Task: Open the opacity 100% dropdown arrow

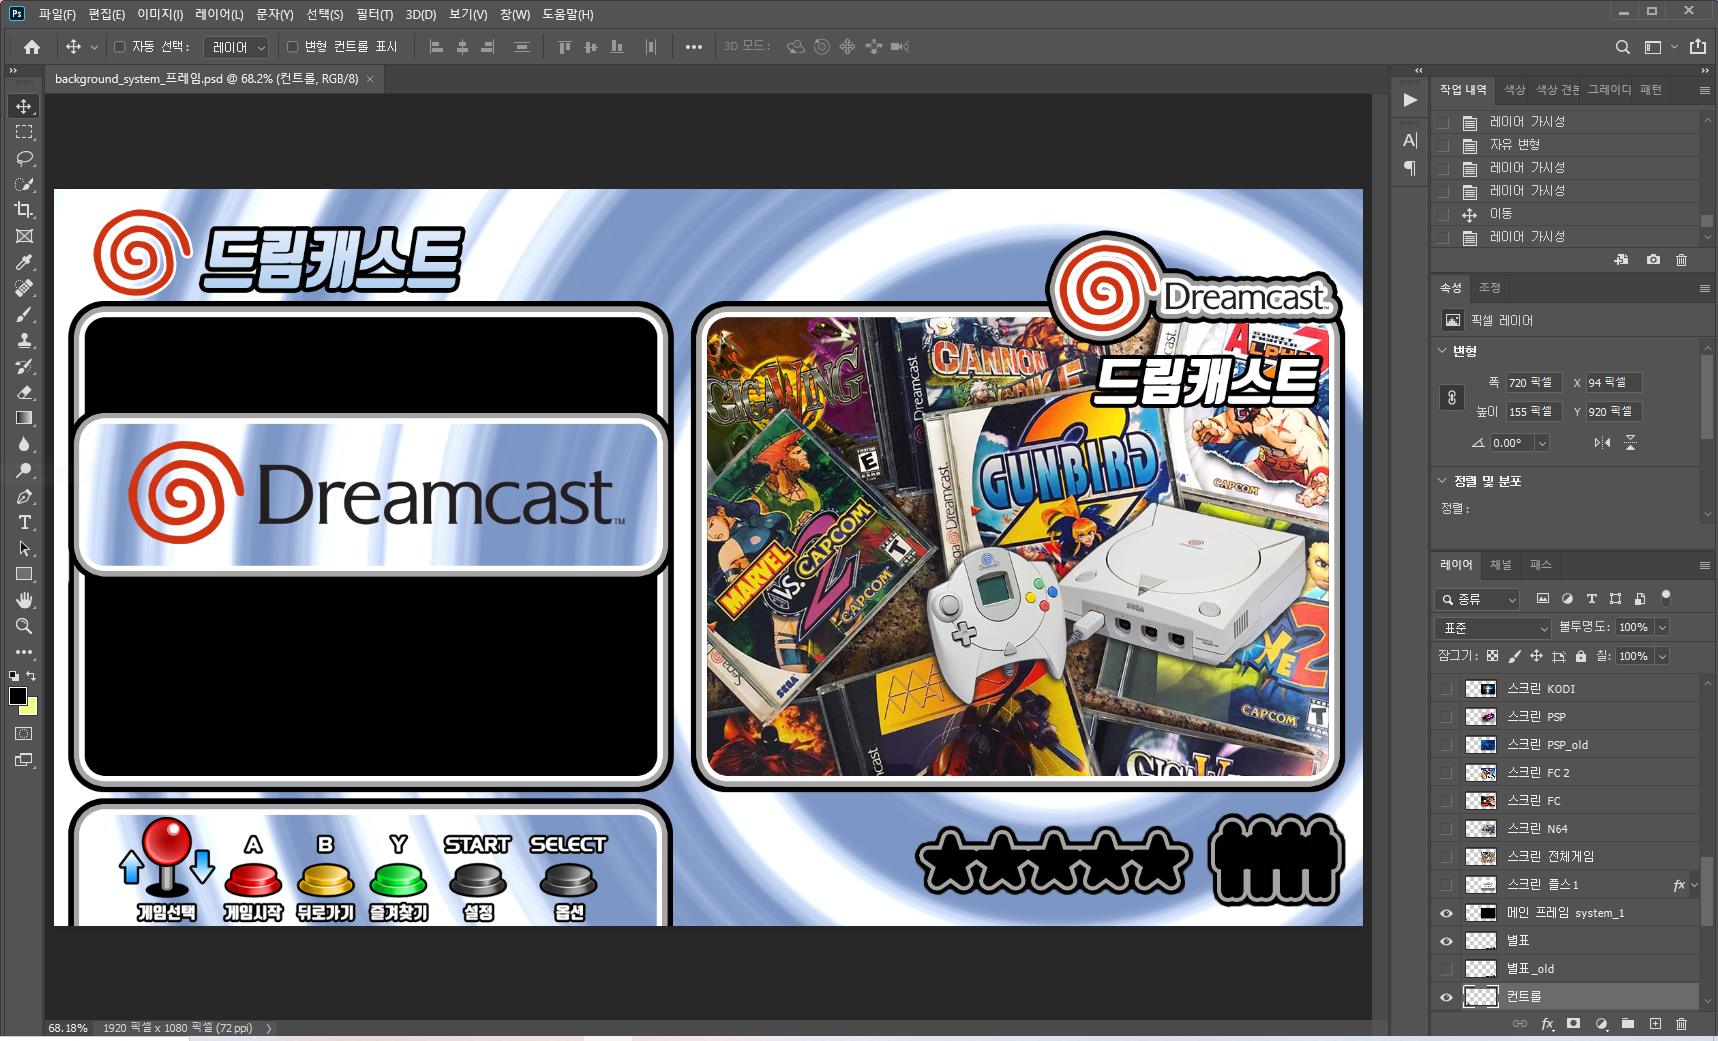Action: click(x=1662, y=628)
